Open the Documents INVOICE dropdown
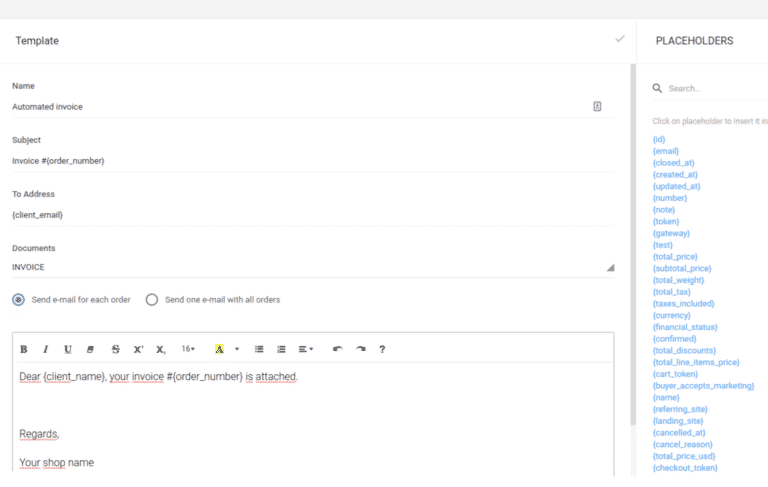Viewport: 768px width, 487px height. (x=313, y=267)
